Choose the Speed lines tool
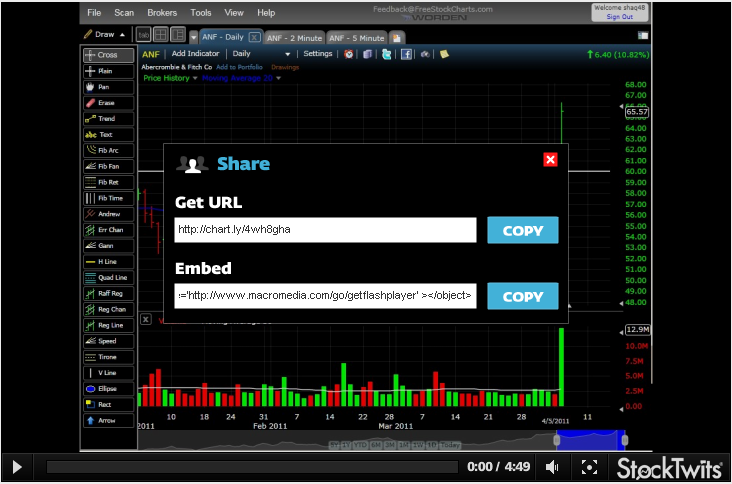Viewport: 732px width, 484px height. click(109, 341)
